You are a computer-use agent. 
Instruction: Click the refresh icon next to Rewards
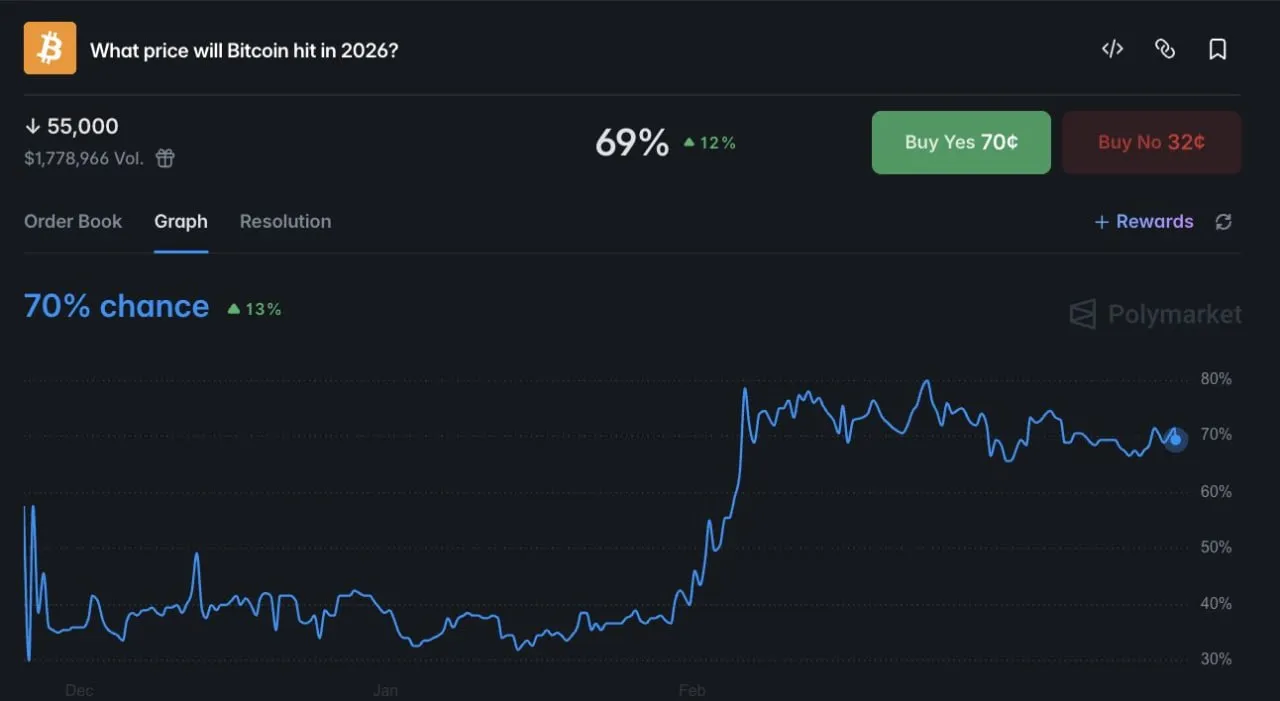pos(1223,222)
